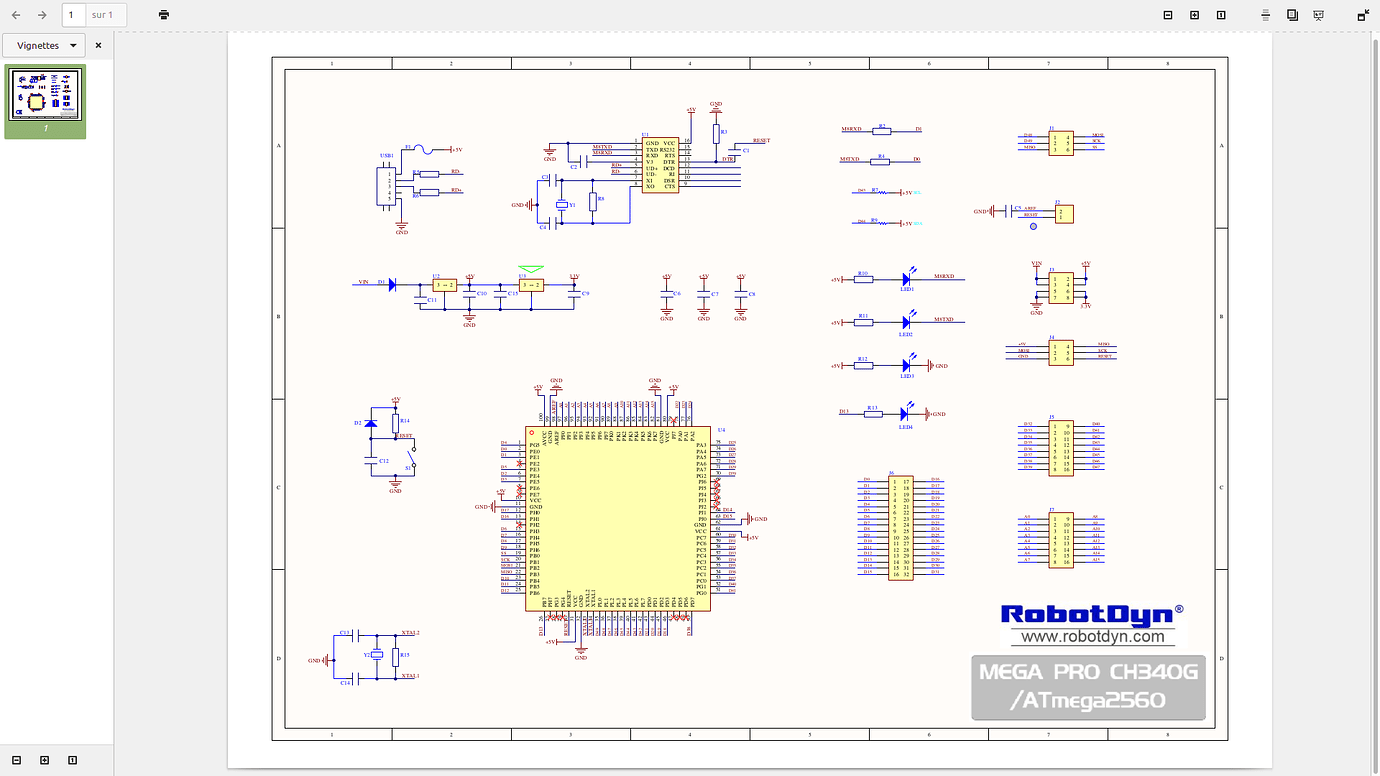Click the /ATmega2560 title text

(1086, 700)
